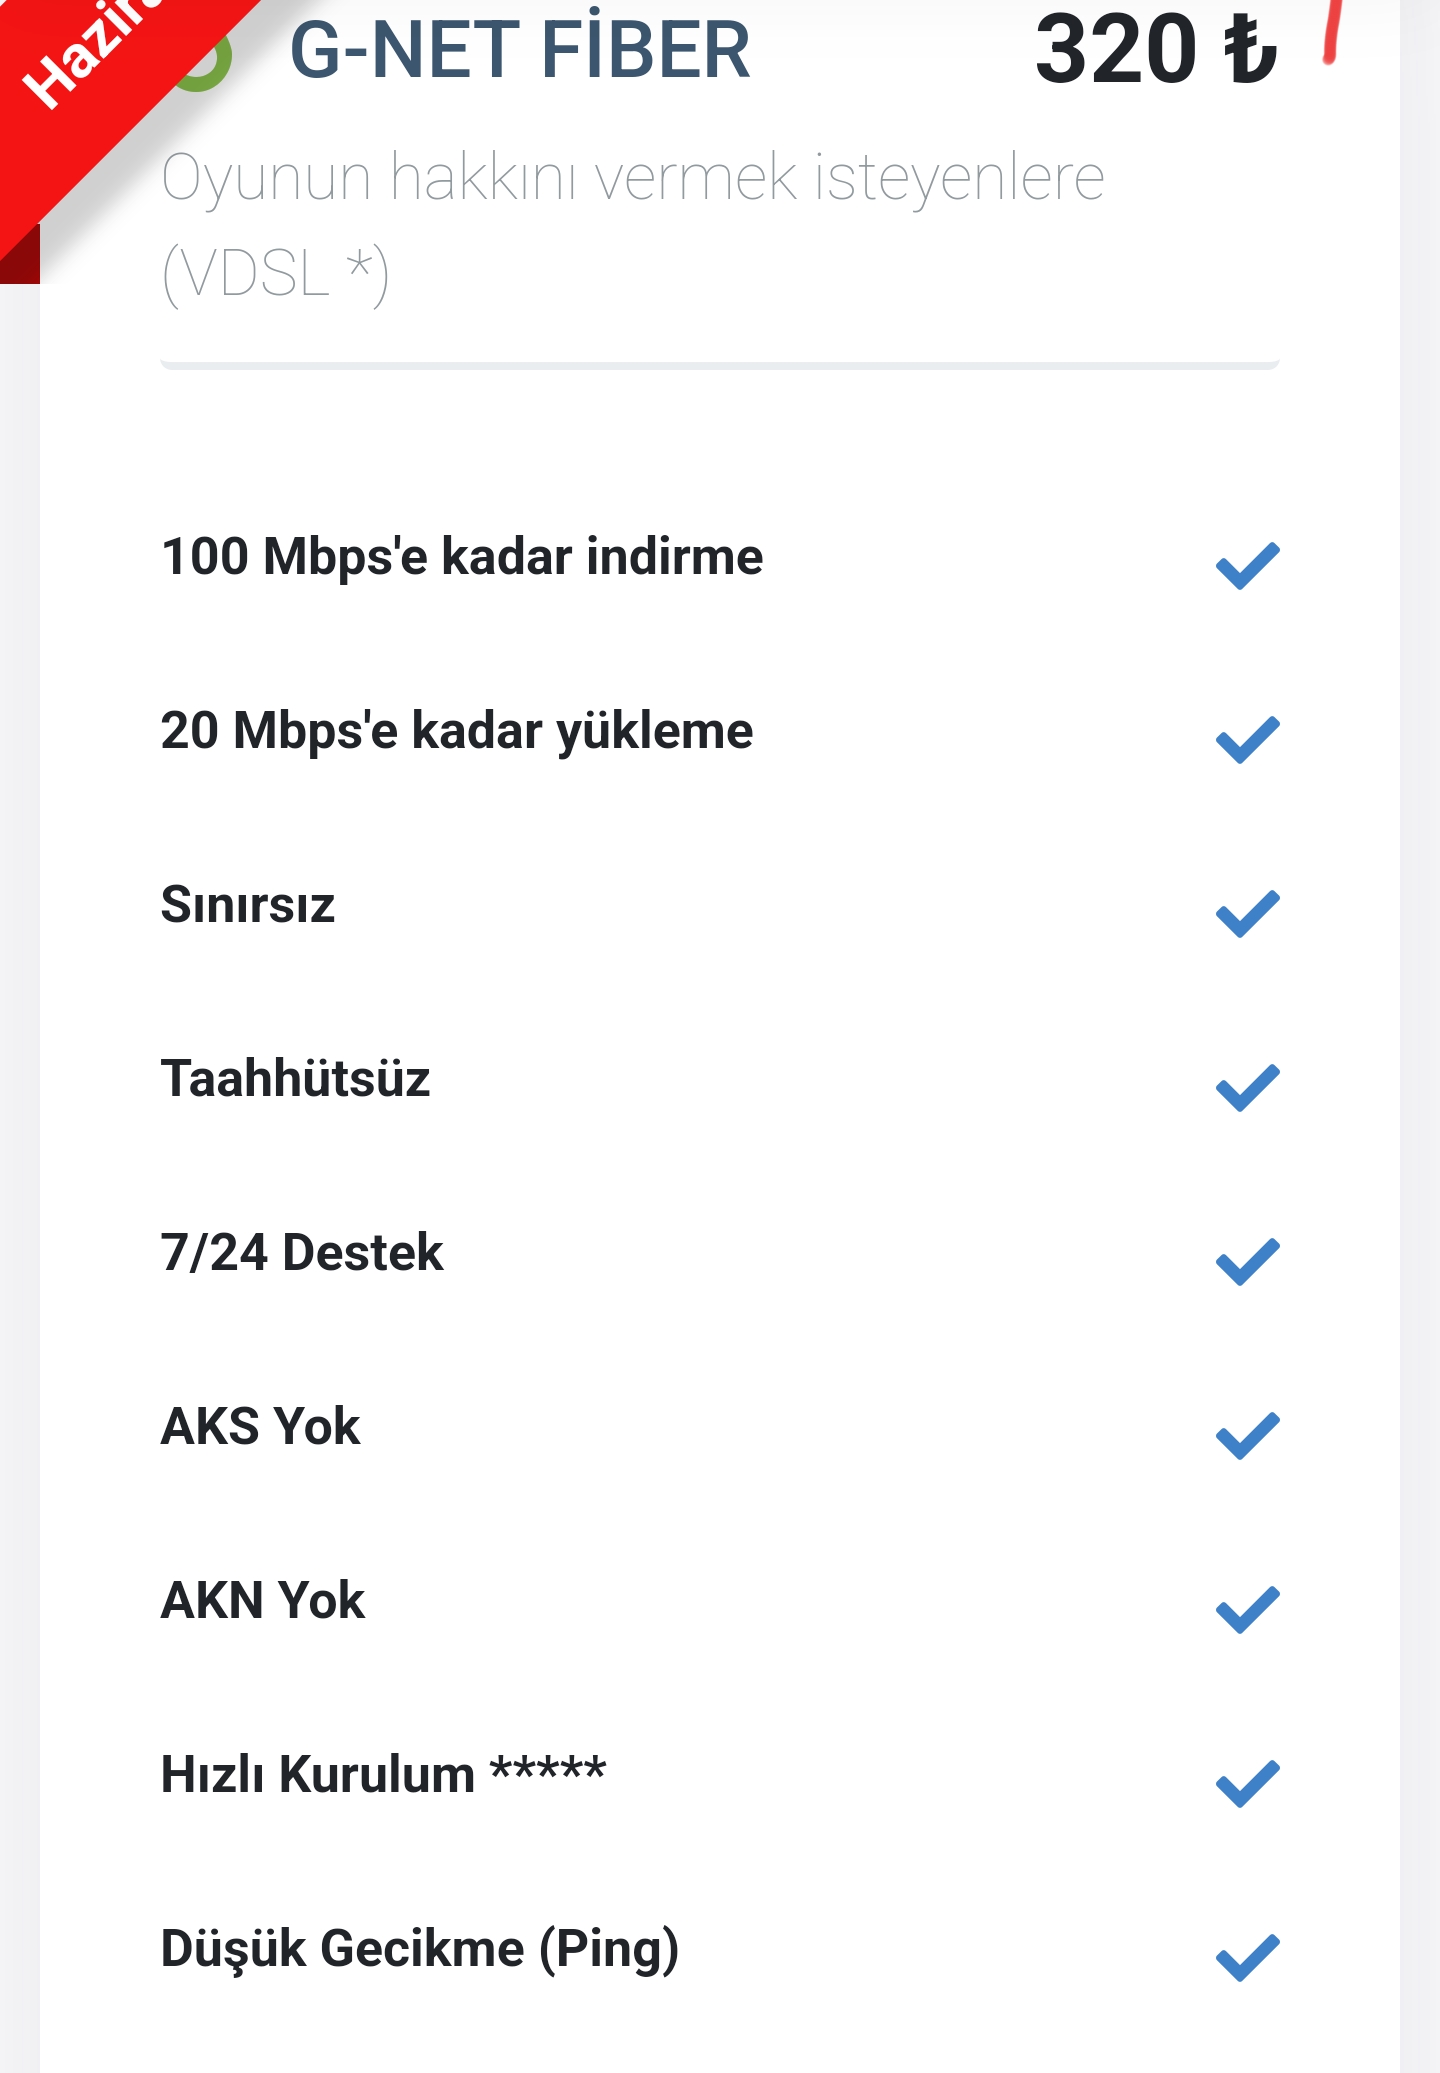Click the Düşük Gecikme (Ping) label
The height and width of the screenshot is (2073, 1440).
(x=420, y=1950)
